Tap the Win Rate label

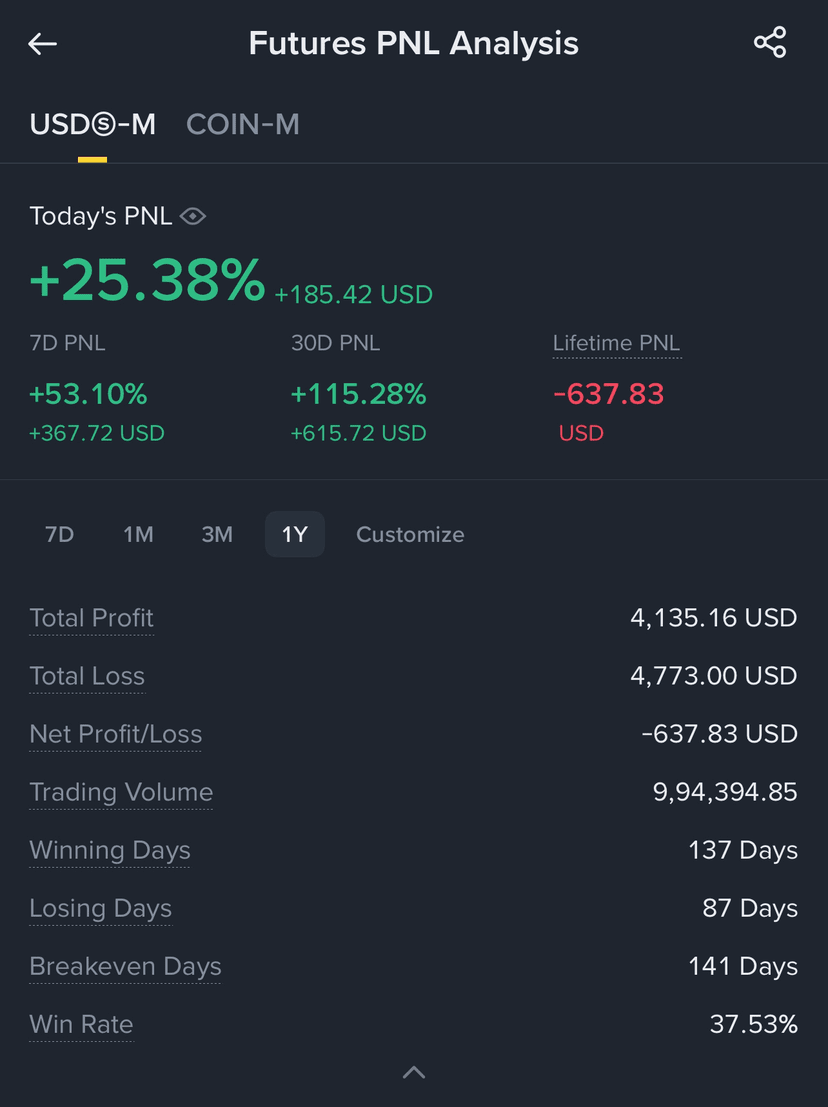pos(81,1024)
